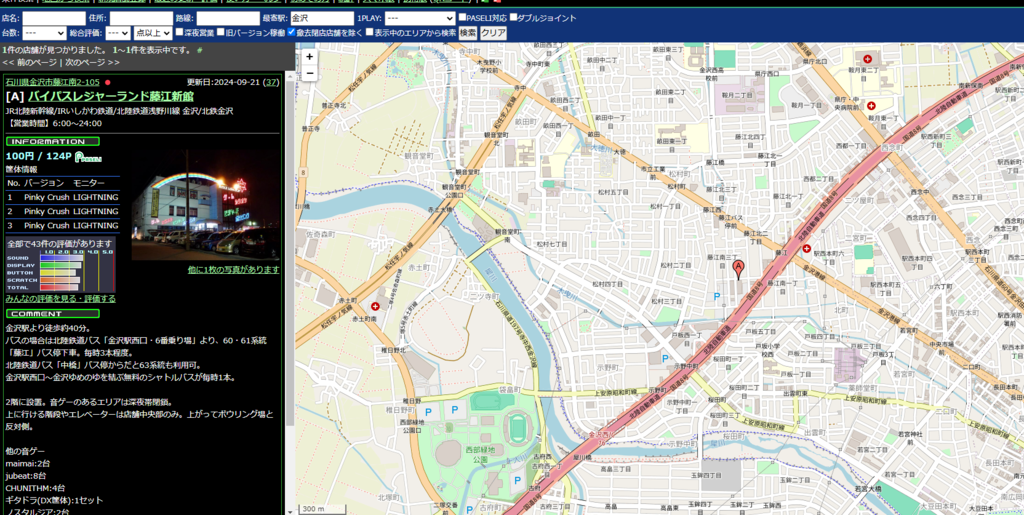Click 西部緑地公園 label on the map
This screenshot has width=1024, height=515.
pos(481,456)
